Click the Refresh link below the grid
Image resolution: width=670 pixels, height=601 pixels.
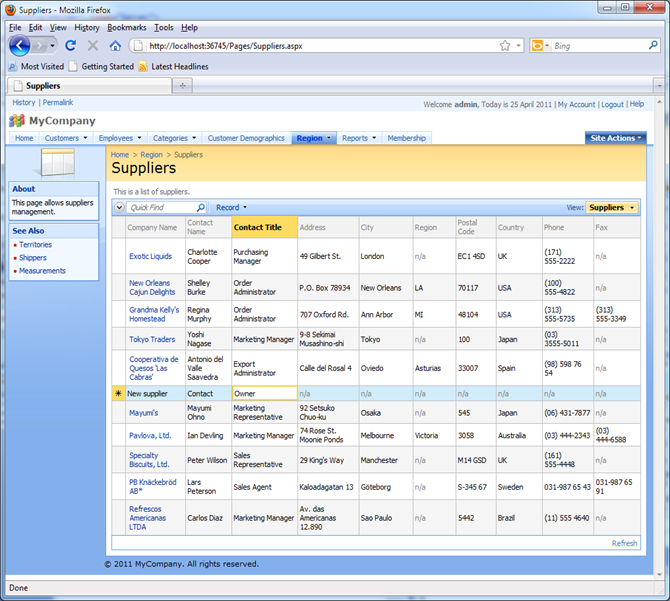(x=624, y=543)
